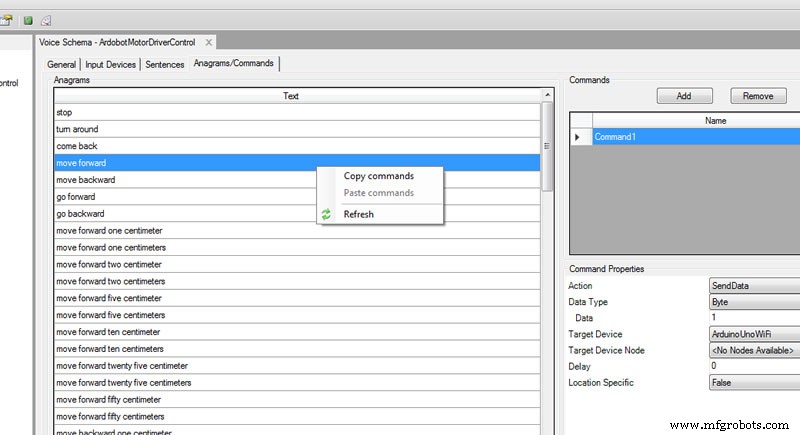800x435 pixels.
Task: Click the yellow toolbar icon at far left
Action: coord(5,20)
